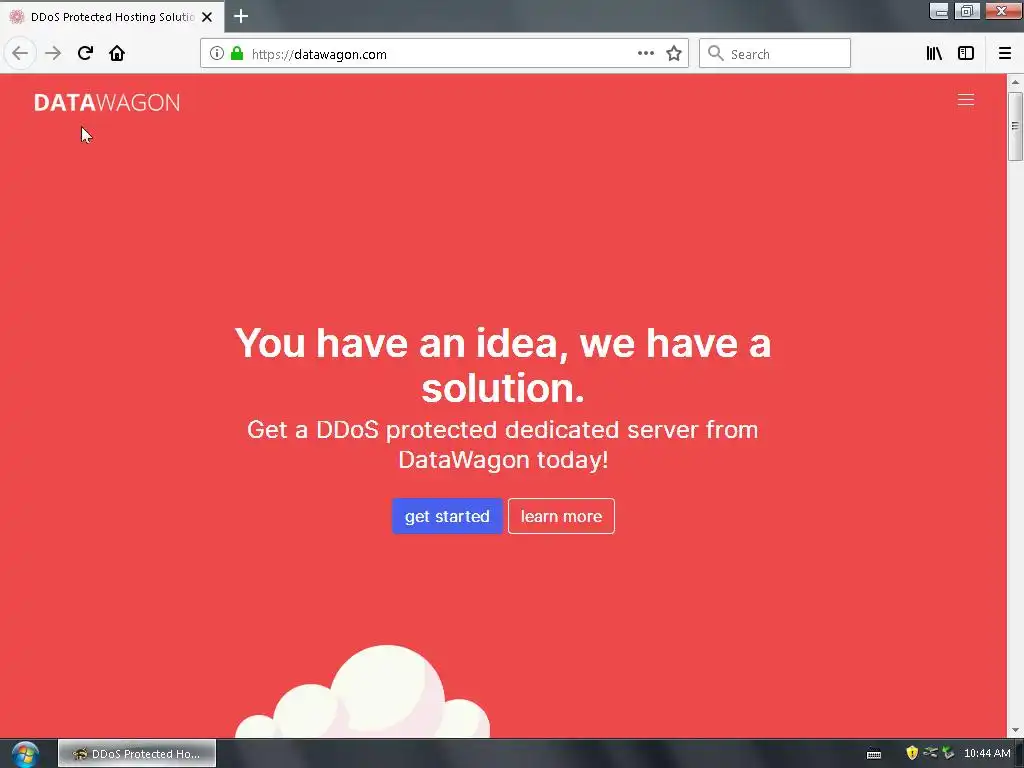Open the Windows Start menu
The height and width of the screenshot is (768, 1024).
point(25,754)
